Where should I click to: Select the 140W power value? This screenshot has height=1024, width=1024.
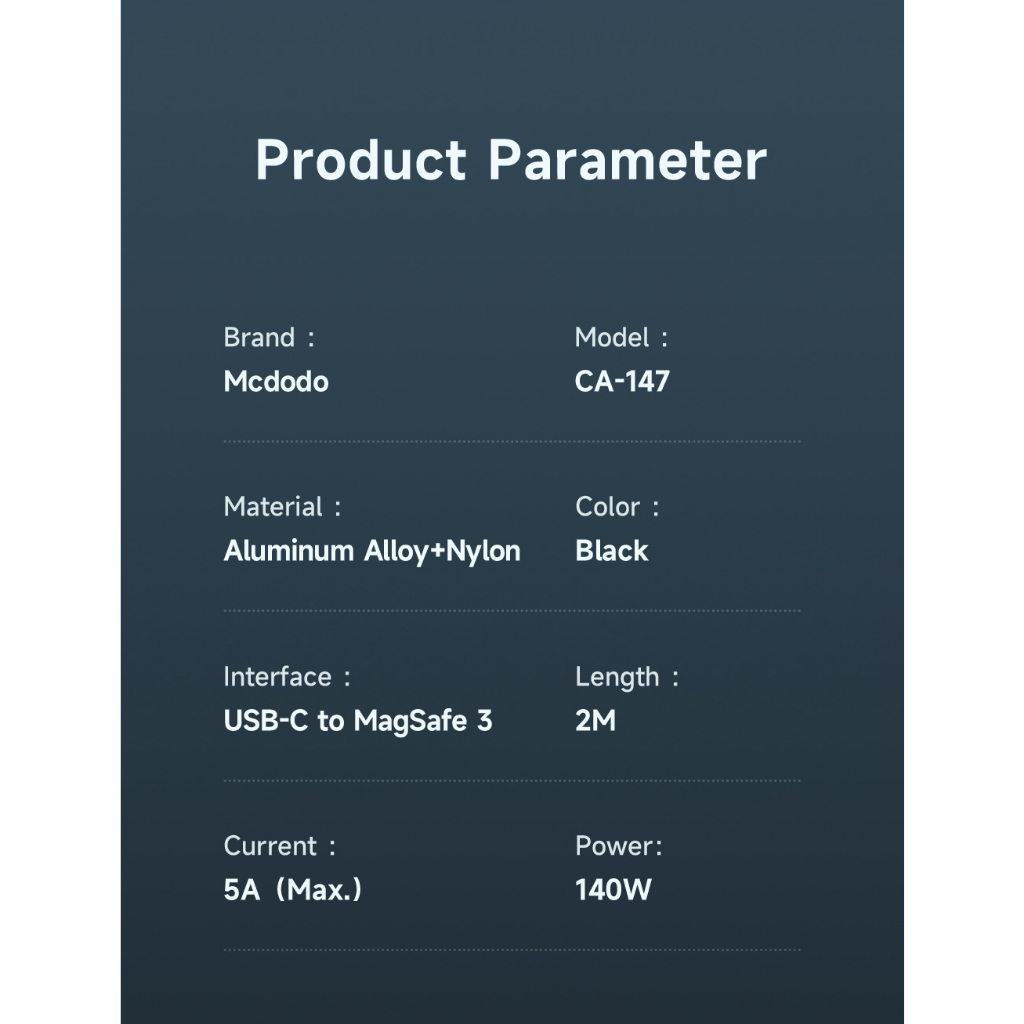(613, 890)
